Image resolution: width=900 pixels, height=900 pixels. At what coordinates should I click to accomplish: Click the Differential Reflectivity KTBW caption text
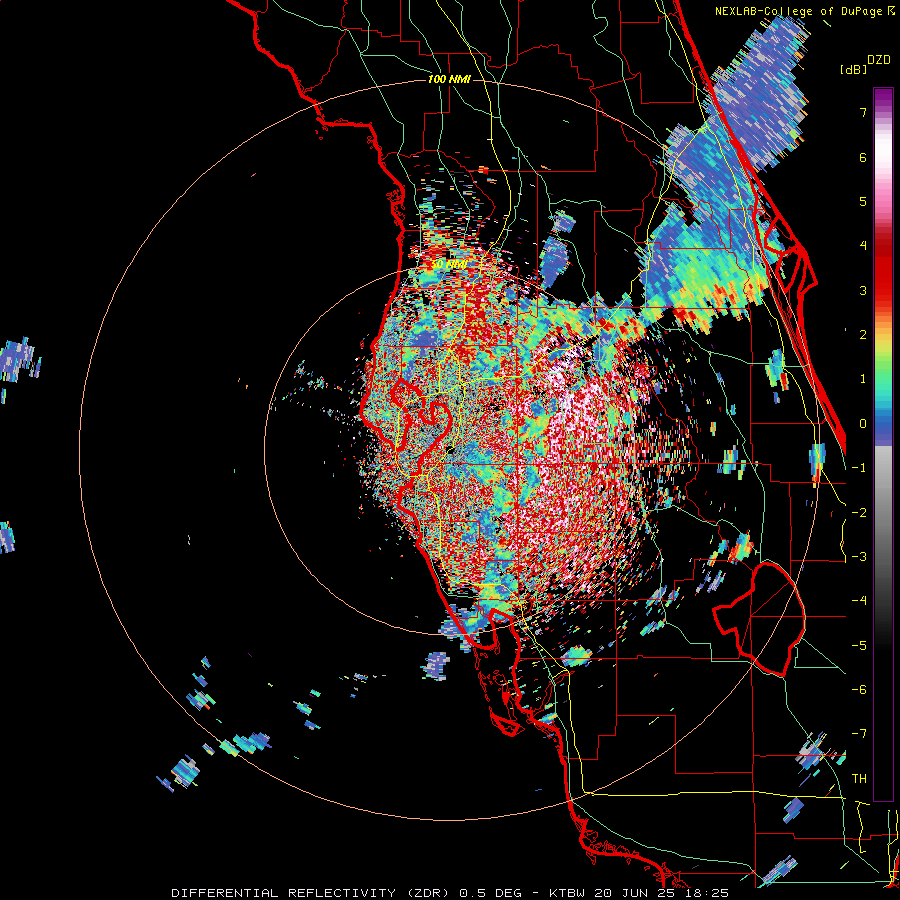pyautogui.click(x=450, y=893)
